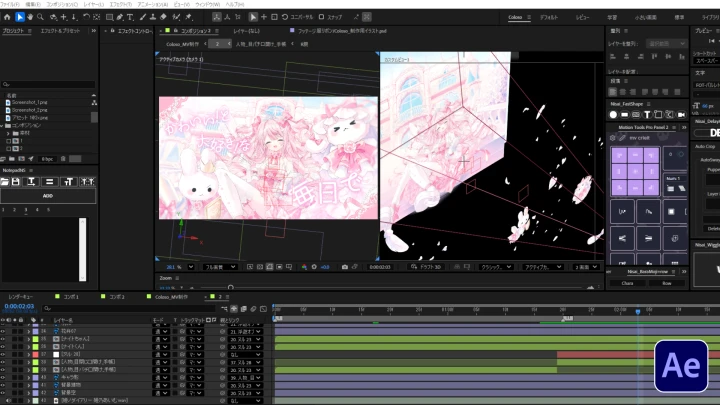
Task: Toggle lock switch on layer 38
Action: [21, 362]
